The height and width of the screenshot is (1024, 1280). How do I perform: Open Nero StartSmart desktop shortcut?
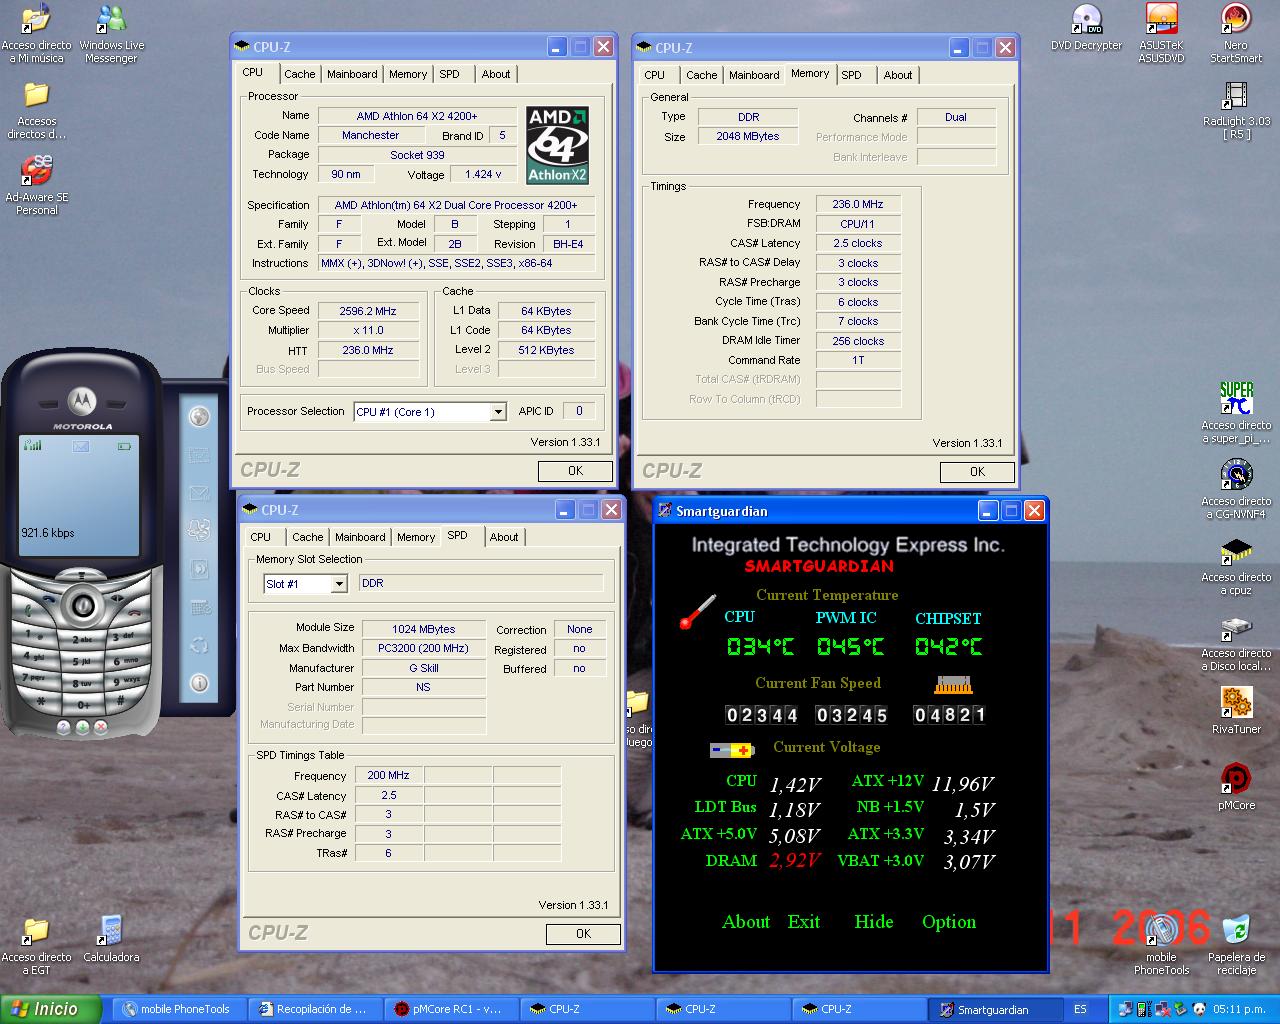pyautogui.click(x=1236, y=20)
